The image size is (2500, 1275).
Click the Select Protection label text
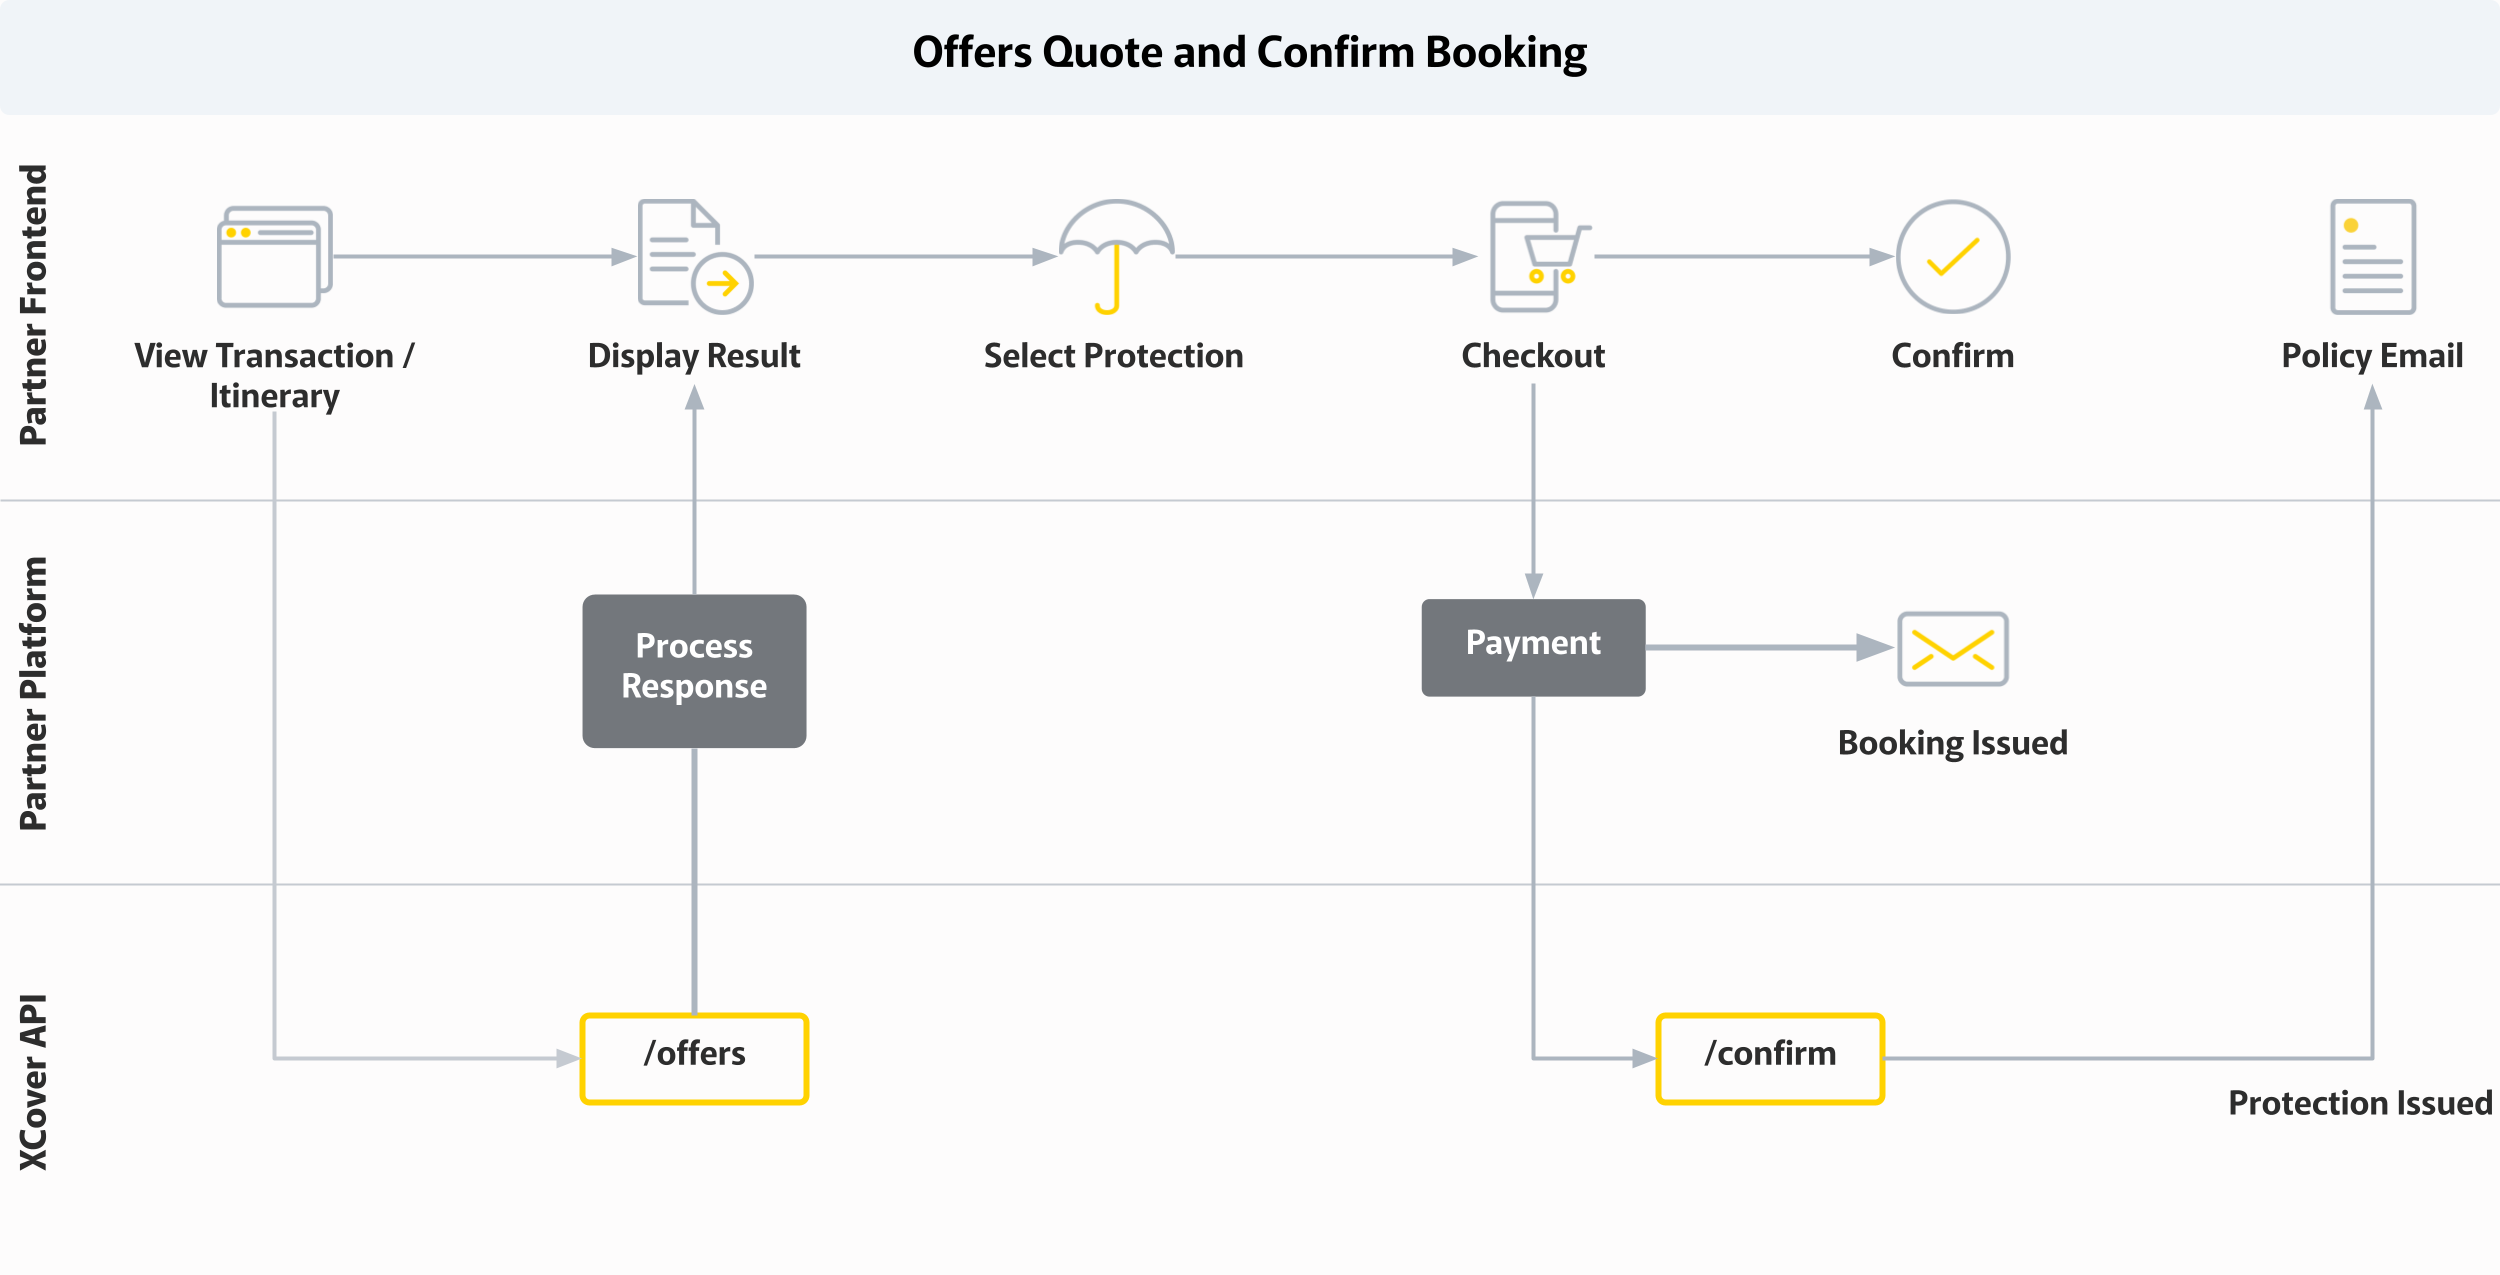click(x=1113, y=356)
